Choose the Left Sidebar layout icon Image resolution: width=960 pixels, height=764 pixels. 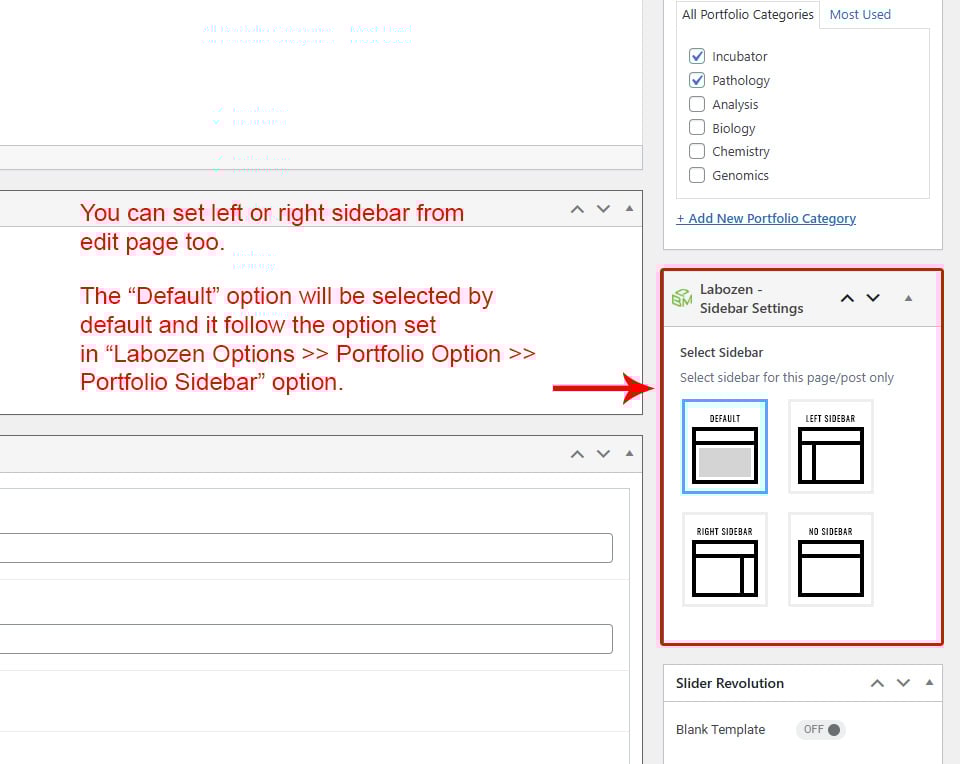[x=830, y=447]
